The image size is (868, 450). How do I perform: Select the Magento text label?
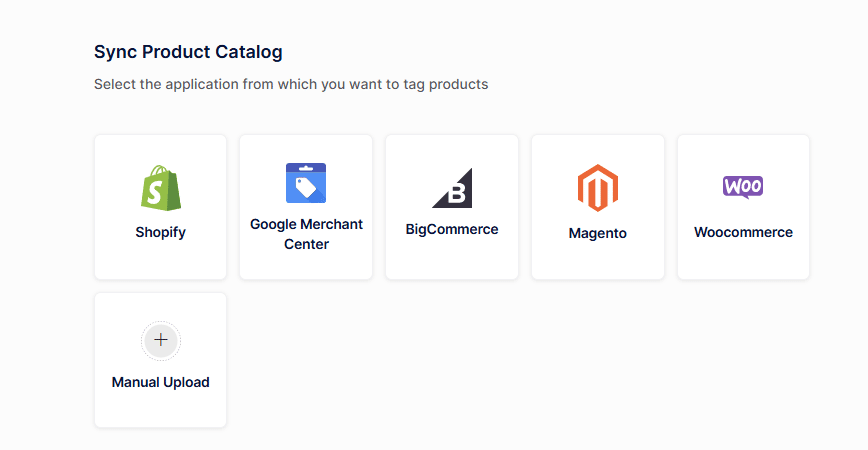597,233
